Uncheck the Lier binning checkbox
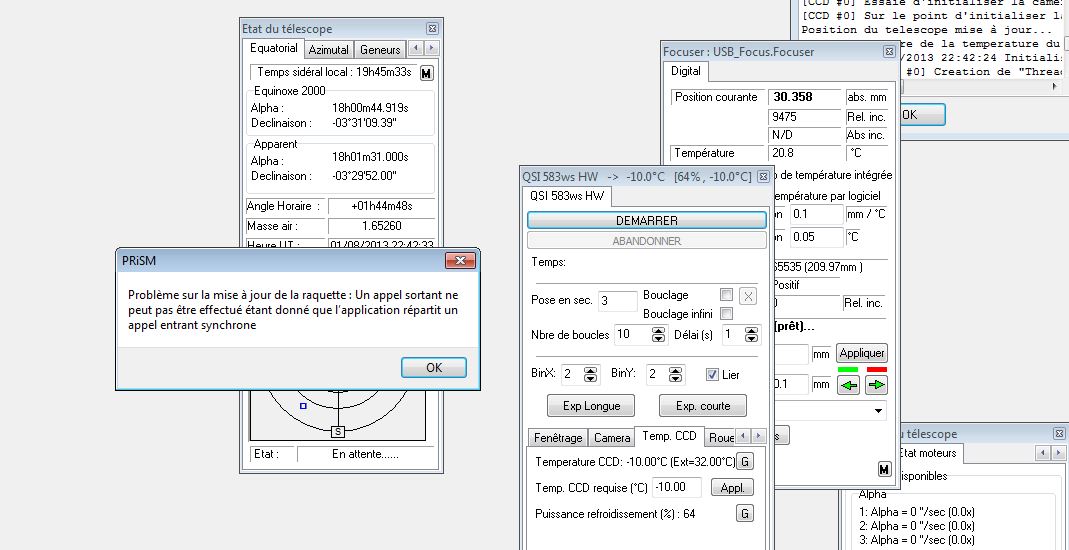The width and height of the screenshot is (1069, 550). [712, 375]
